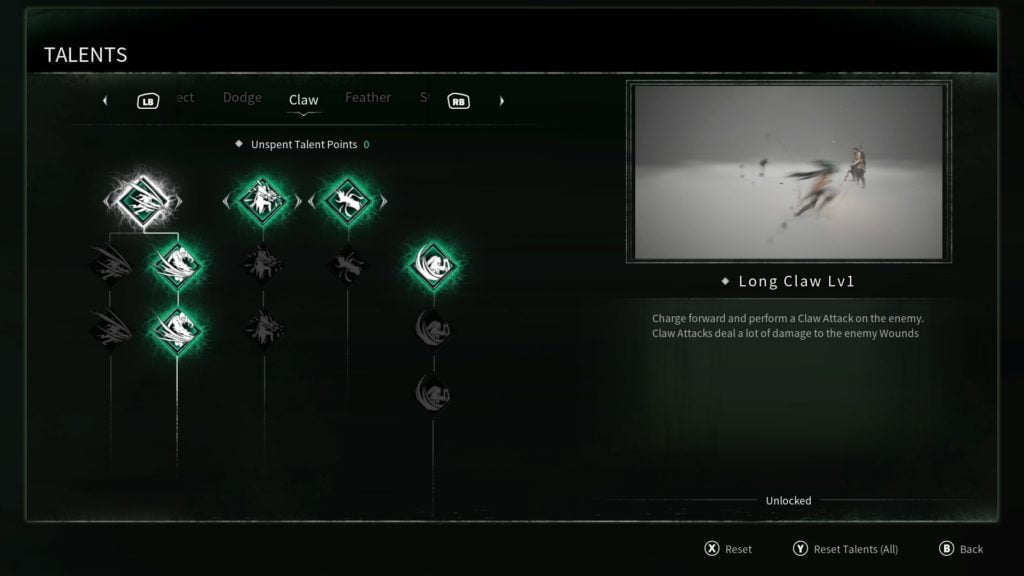Select the unlocked talent directly below Long Claw
The image size is (1024, 576).
pyautogui.click(x=177, y=265)
